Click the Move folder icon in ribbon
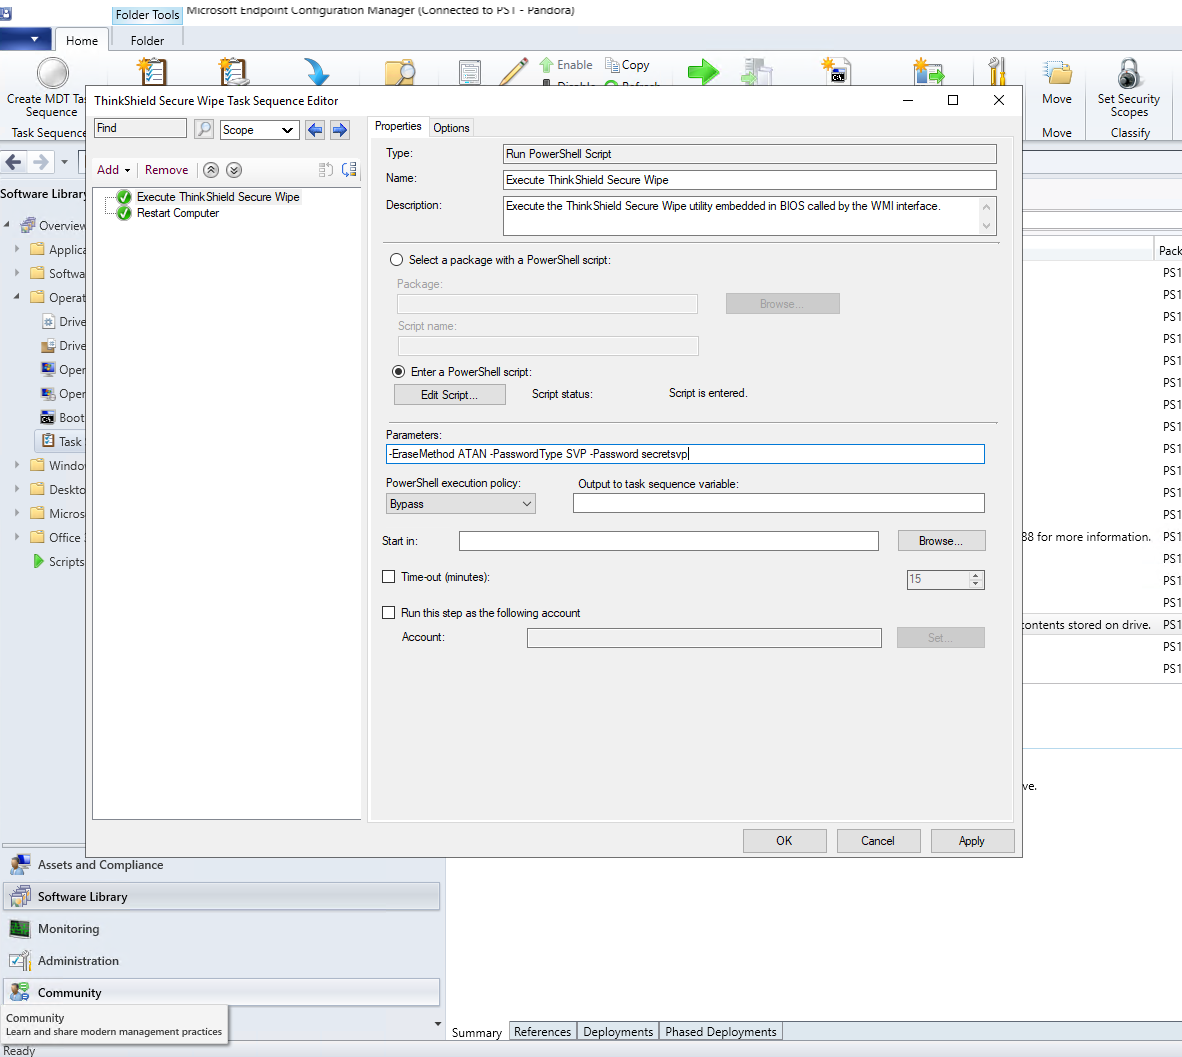The image size is (1182, 1057). [x=1057, y=73]
